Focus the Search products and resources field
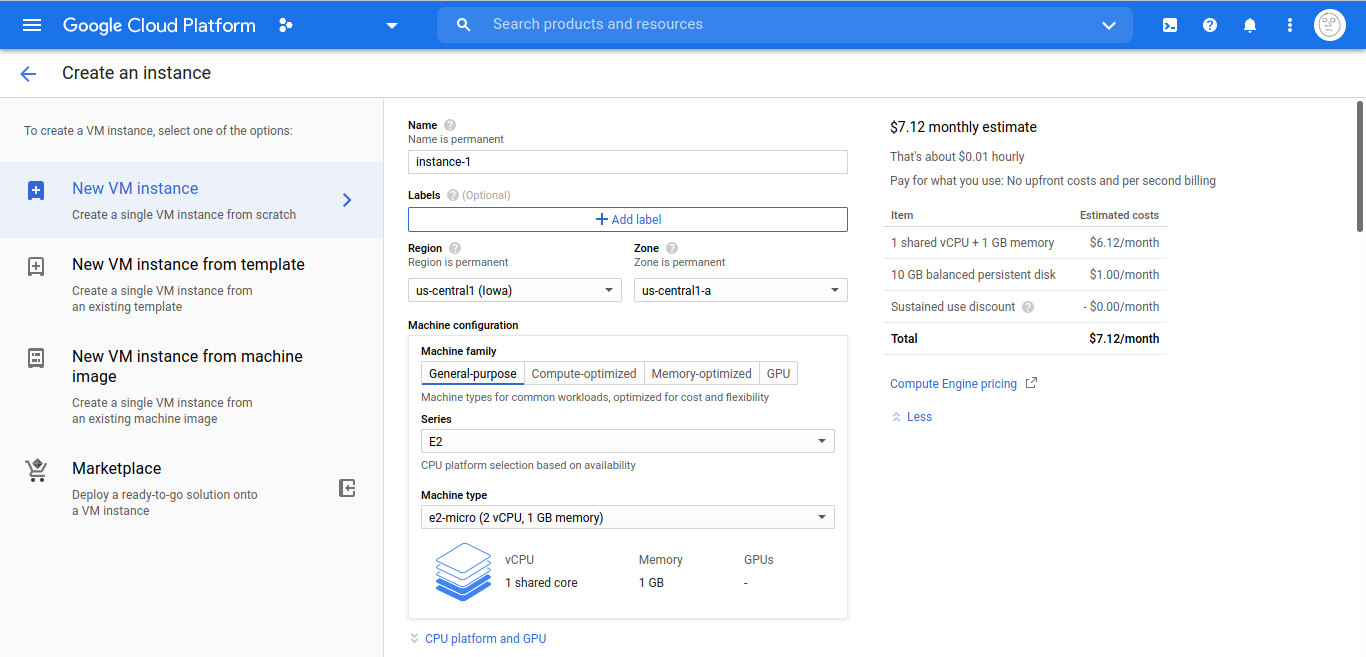Screen dimensions: 1366x657 pos(785,25)
